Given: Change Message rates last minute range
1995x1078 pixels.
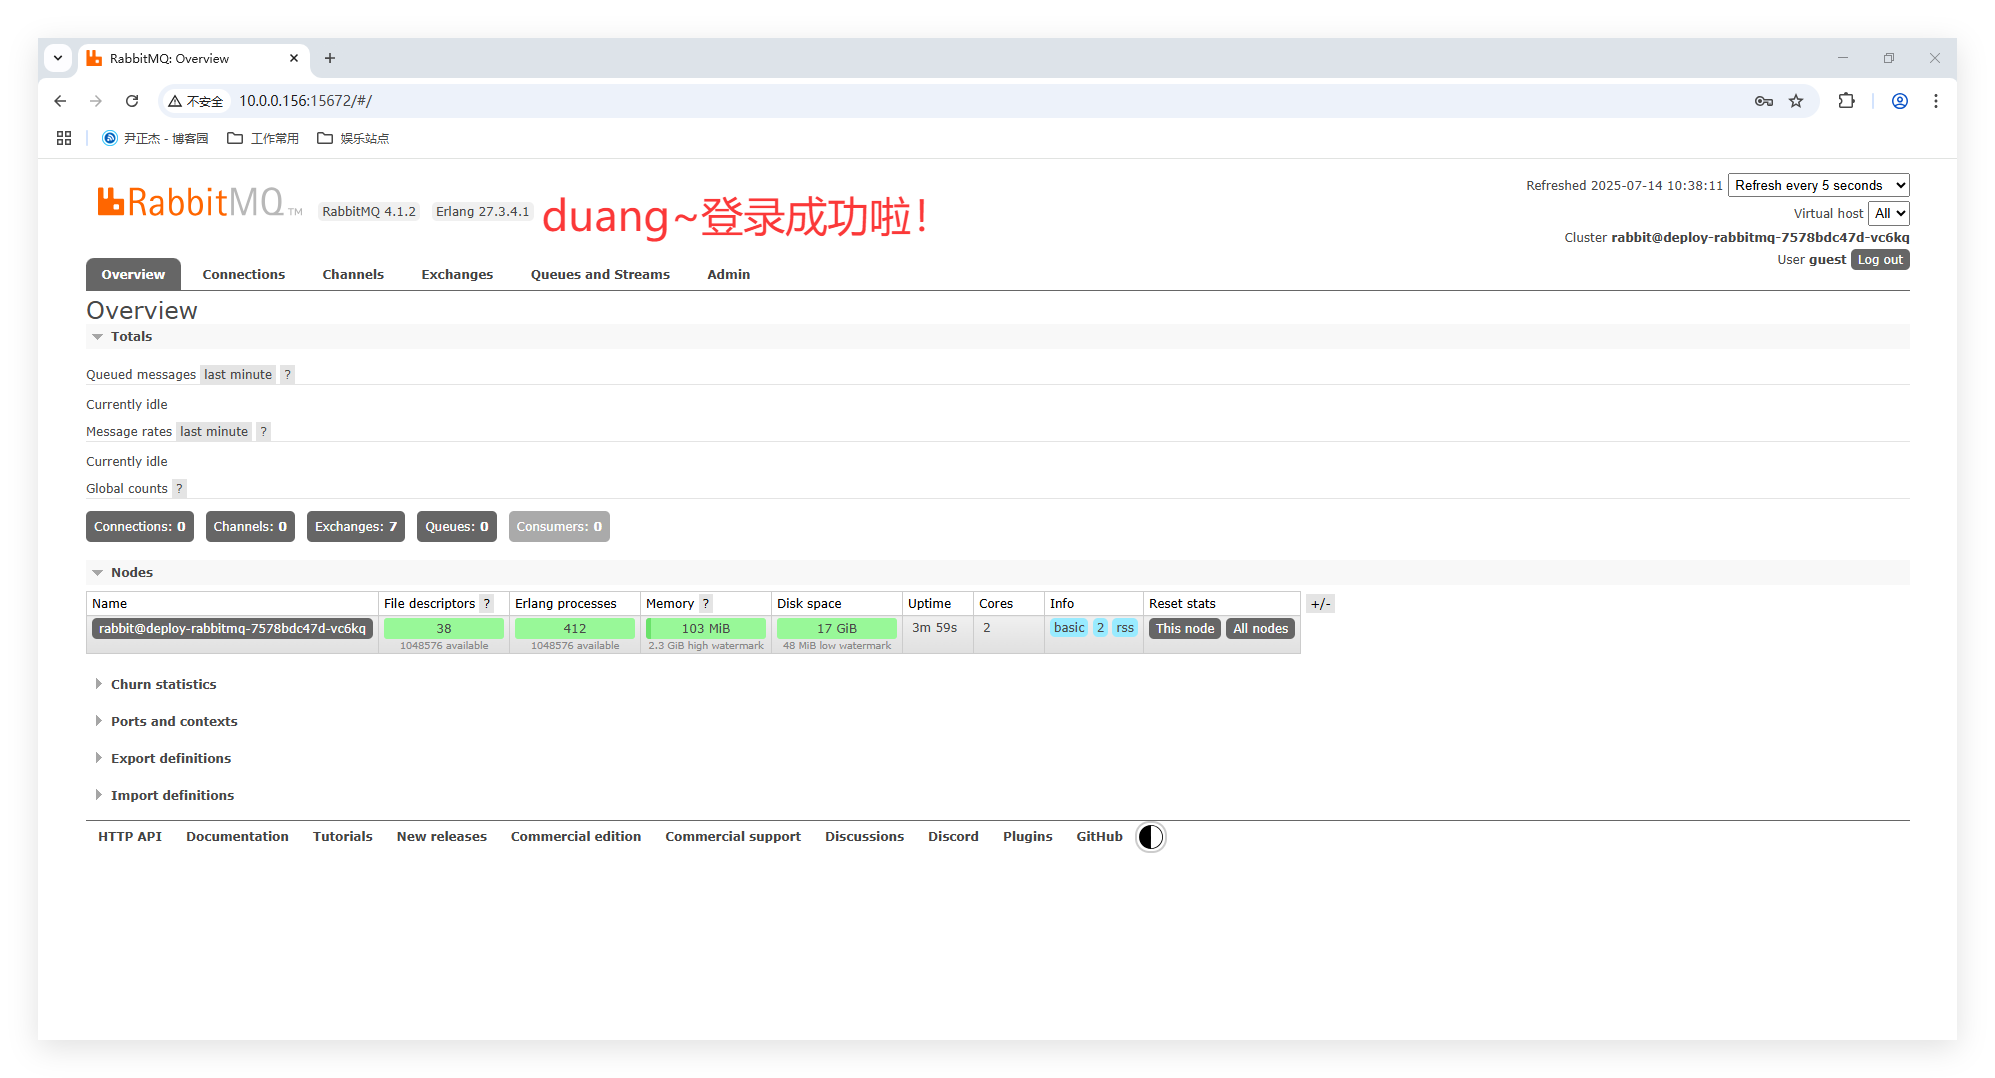Looking at the screenshot, I should click(x=214, y=432).
